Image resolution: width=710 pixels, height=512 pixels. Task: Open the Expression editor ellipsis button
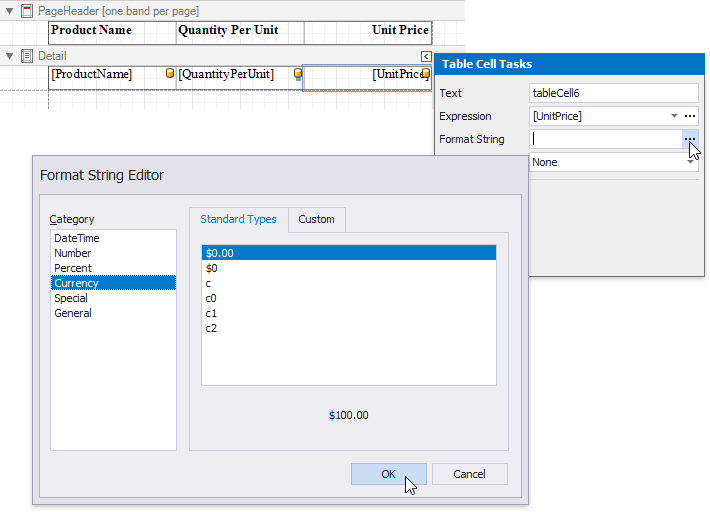tap(690, 116)
